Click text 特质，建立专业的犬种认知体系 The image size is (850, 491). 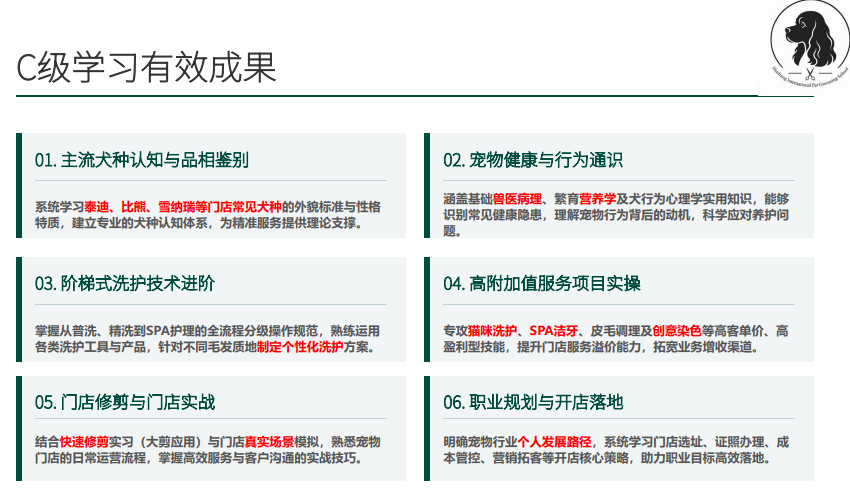[121, 223]
